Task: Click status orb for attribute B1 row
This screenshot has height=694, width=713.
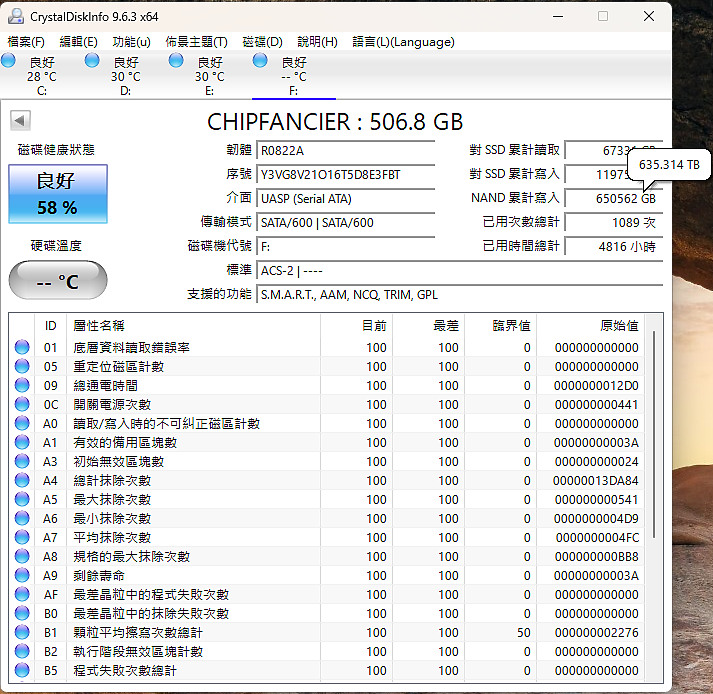Action: (22, 632)
